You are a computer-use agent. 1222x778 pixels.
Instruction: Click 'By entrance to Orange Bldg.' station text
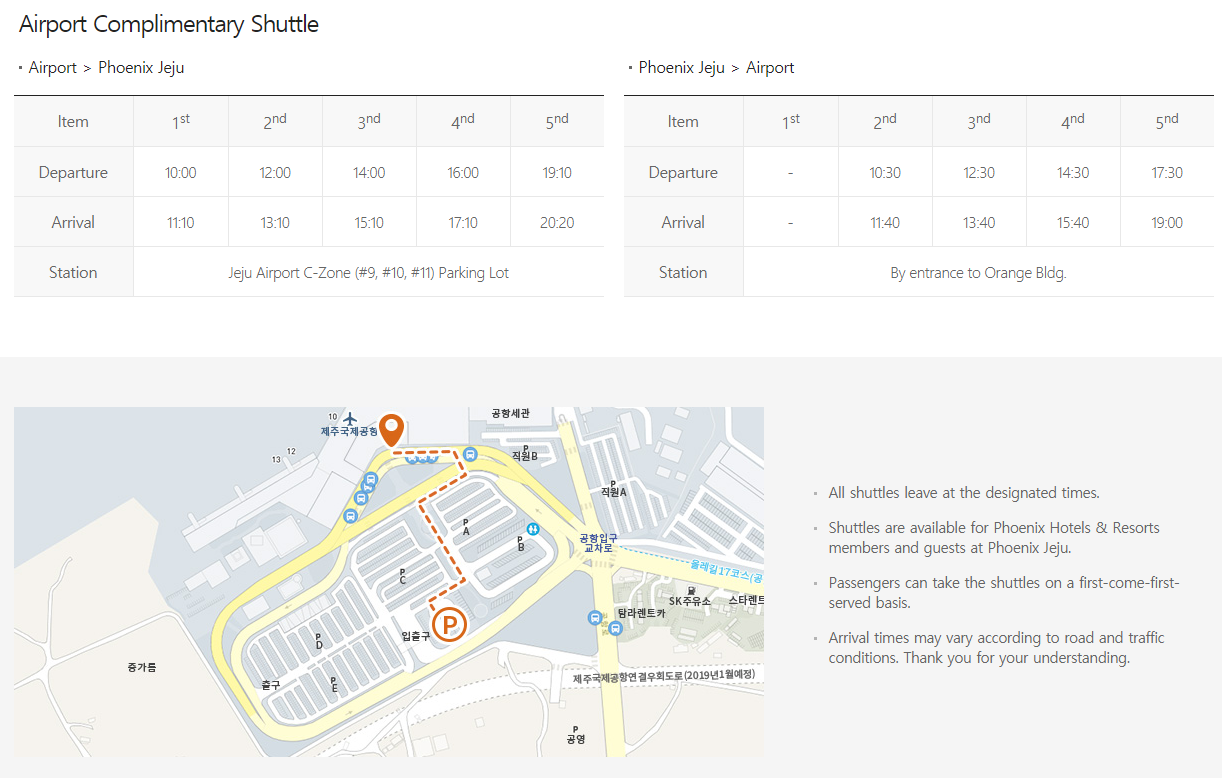[x=978, y=273]
